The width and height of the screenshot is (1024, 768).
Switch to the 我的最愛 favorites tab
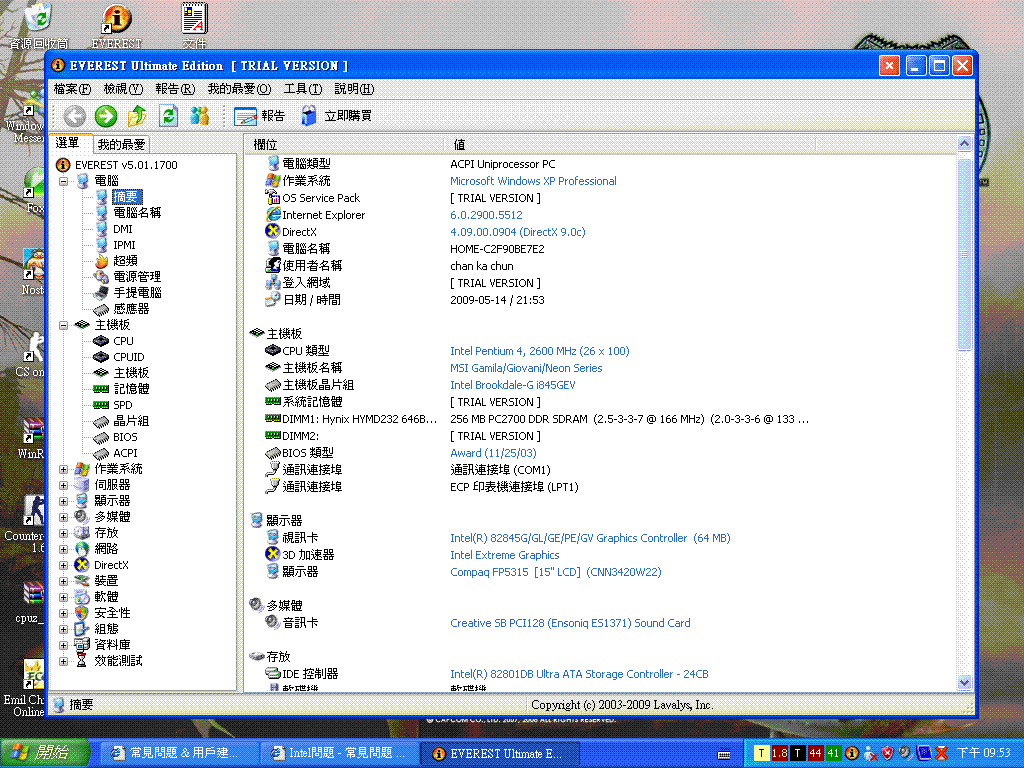[x=122, y=145]
